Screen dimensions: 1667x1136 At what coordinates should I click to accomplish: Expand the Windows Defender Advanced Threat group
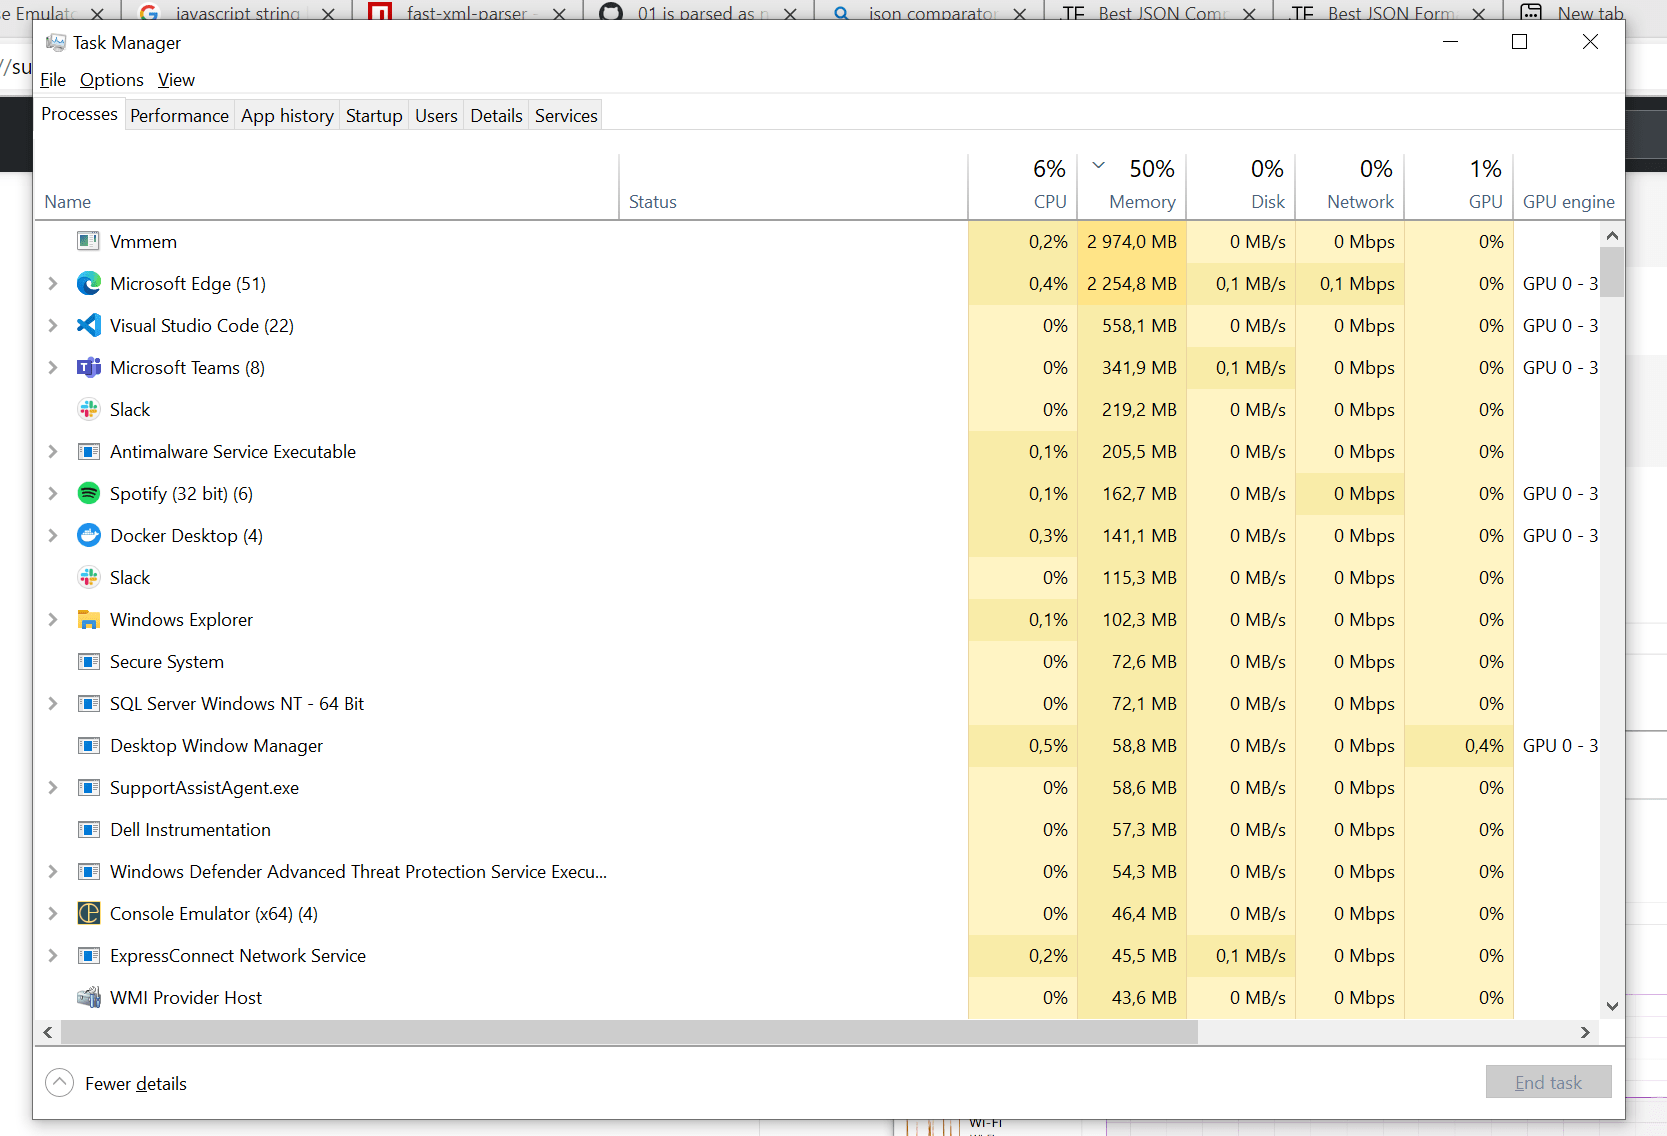(53, 871)
